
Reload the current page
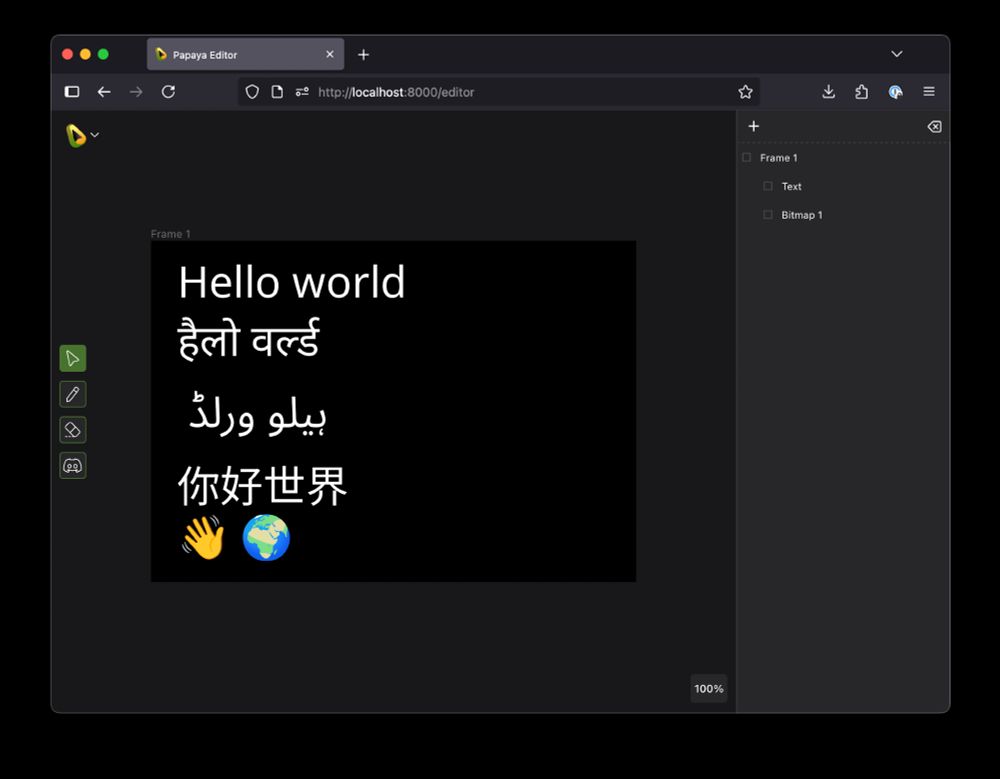tap(168, 92)
